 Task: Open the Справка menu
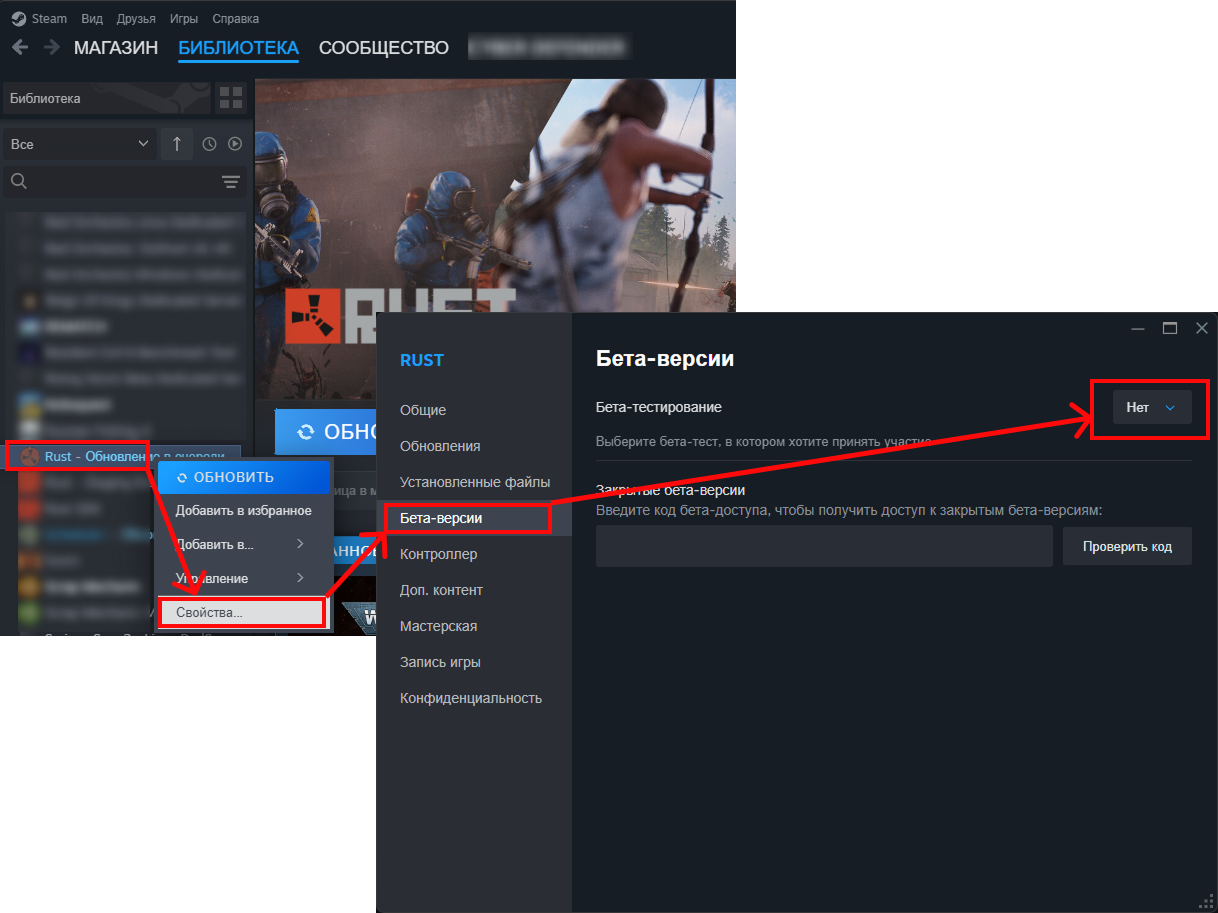click(x=236, y=19)
